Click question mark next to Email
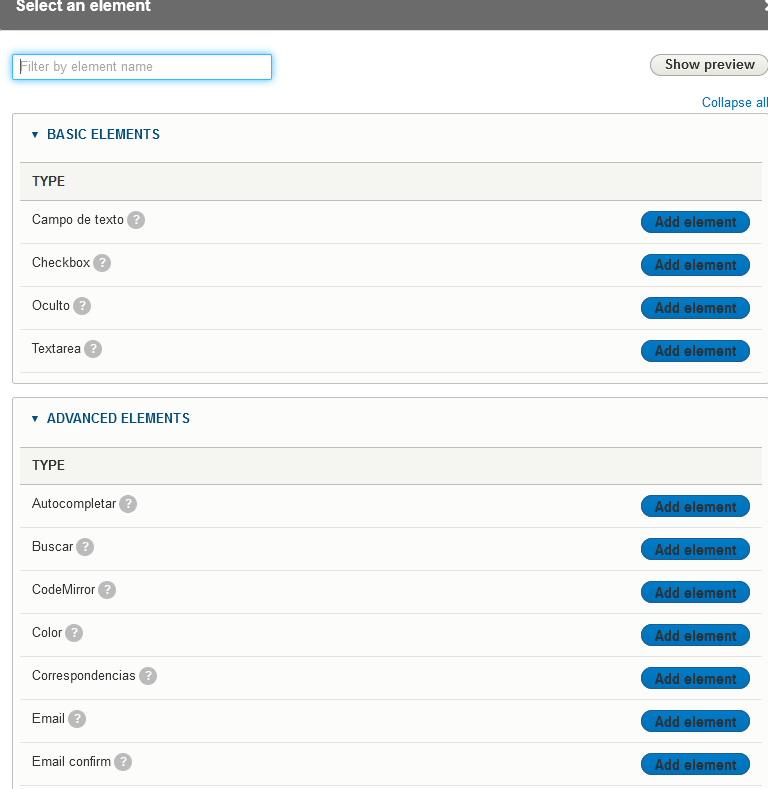The width and height of the screenshot is (768, 789). coord(77,719)
